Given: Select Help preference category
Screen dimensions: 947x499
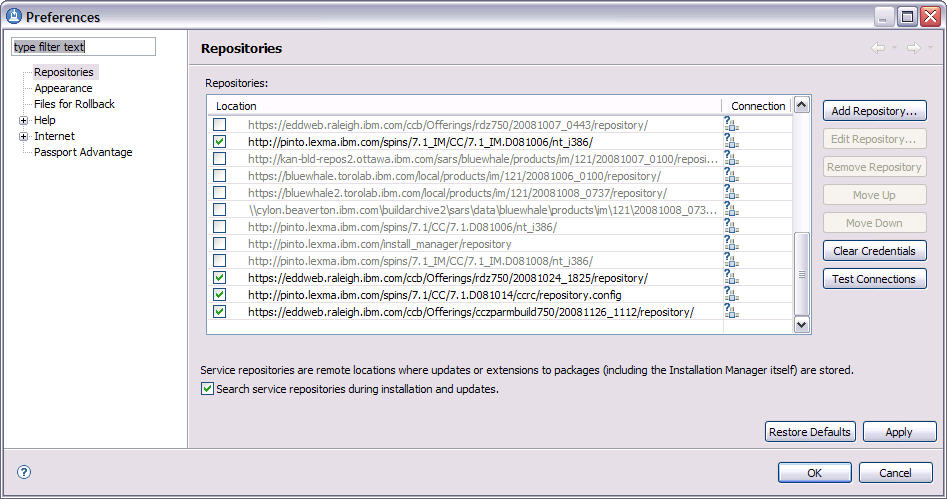Looking at the screenshot, I should [45, 120].
